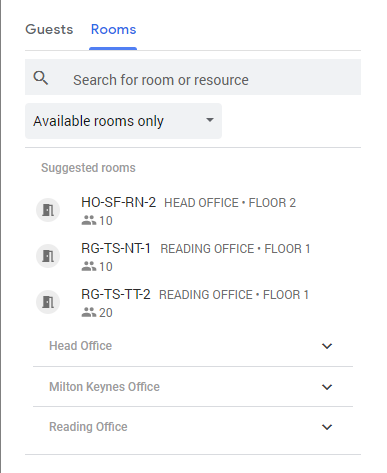Expand the Head Office section chevron
Viewport: 387px width, 473px height.
coord(327,346)
